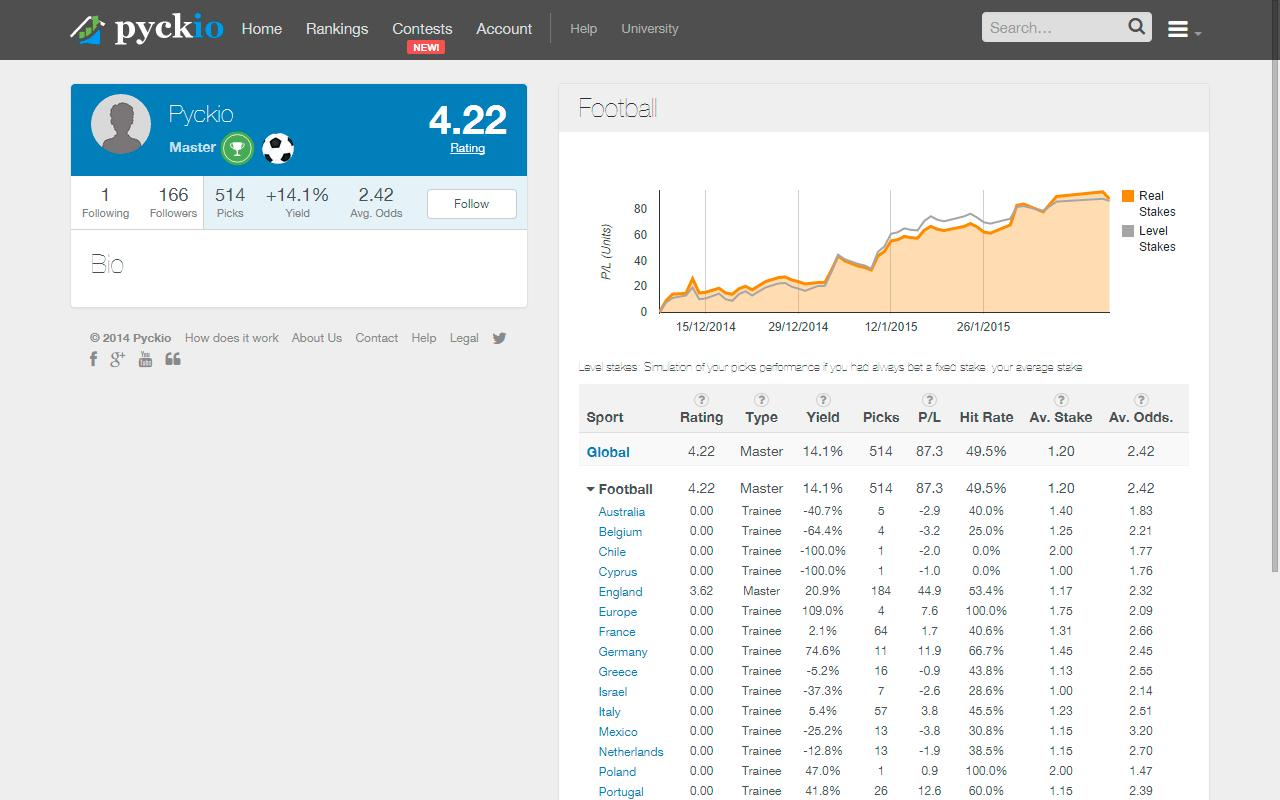
Task: Open the Italy league link
Action: coord(610,712)
